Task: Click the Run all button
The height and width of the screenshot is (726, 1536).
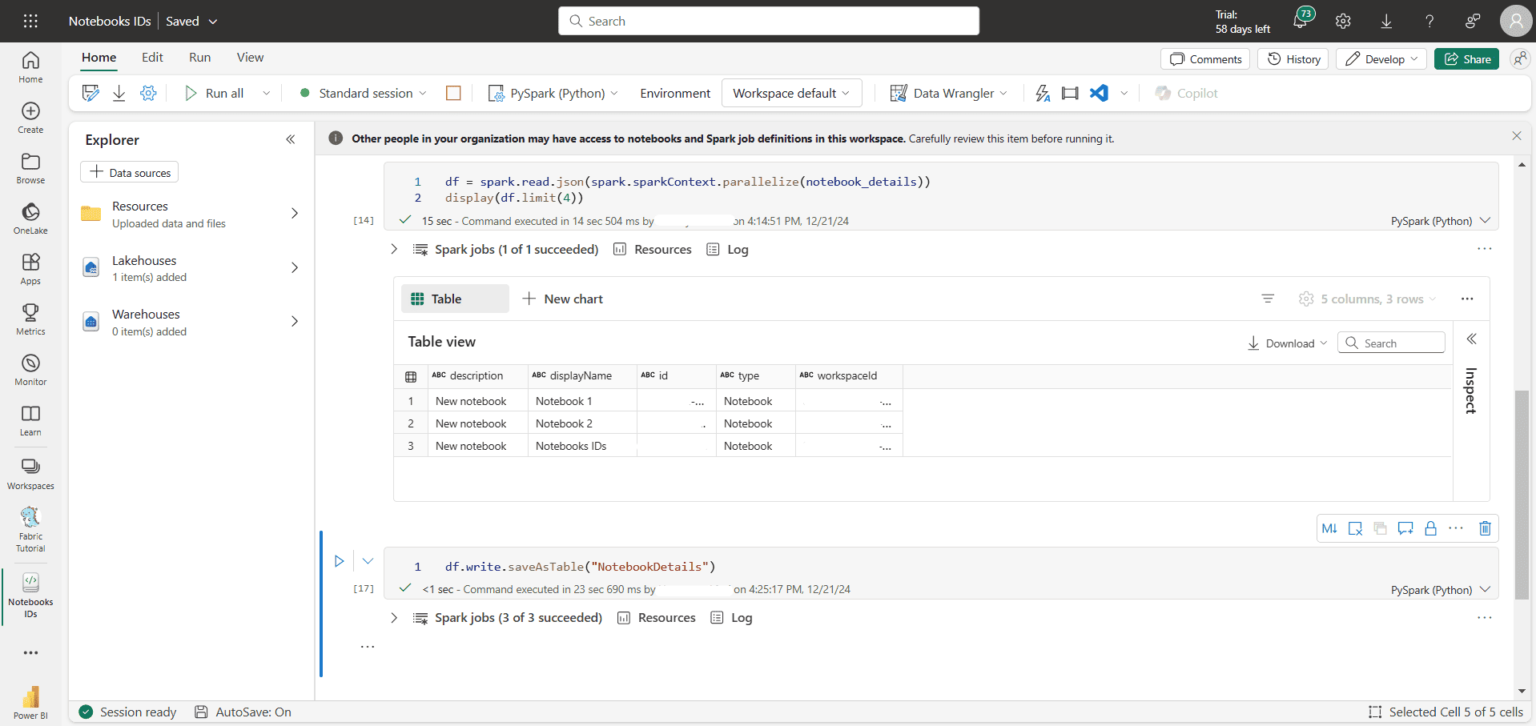Action: pos(214,93)
